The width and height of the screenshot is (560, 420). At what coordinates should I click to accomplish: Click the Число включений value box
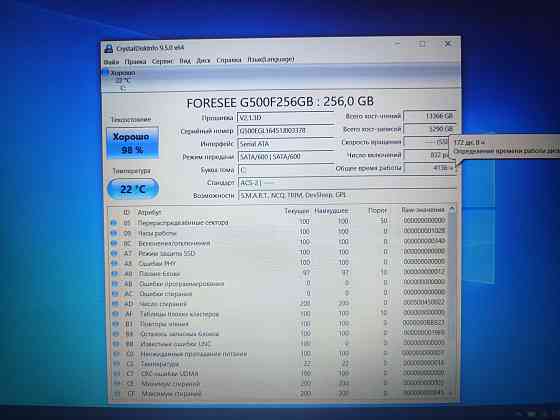point(427,155)
